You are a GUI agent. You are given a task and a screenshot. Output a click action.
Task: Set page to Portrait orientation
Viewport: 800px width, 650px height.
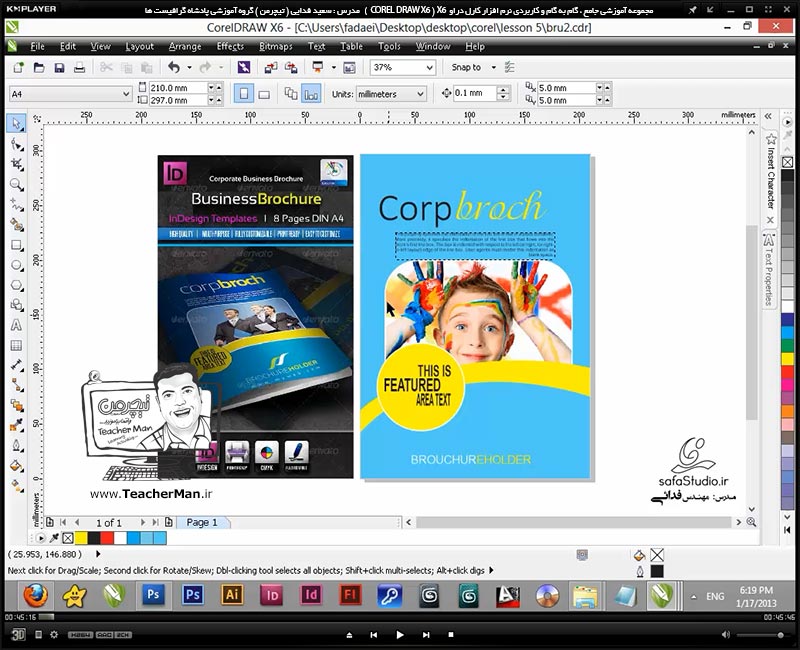click(x=244, y=94)
